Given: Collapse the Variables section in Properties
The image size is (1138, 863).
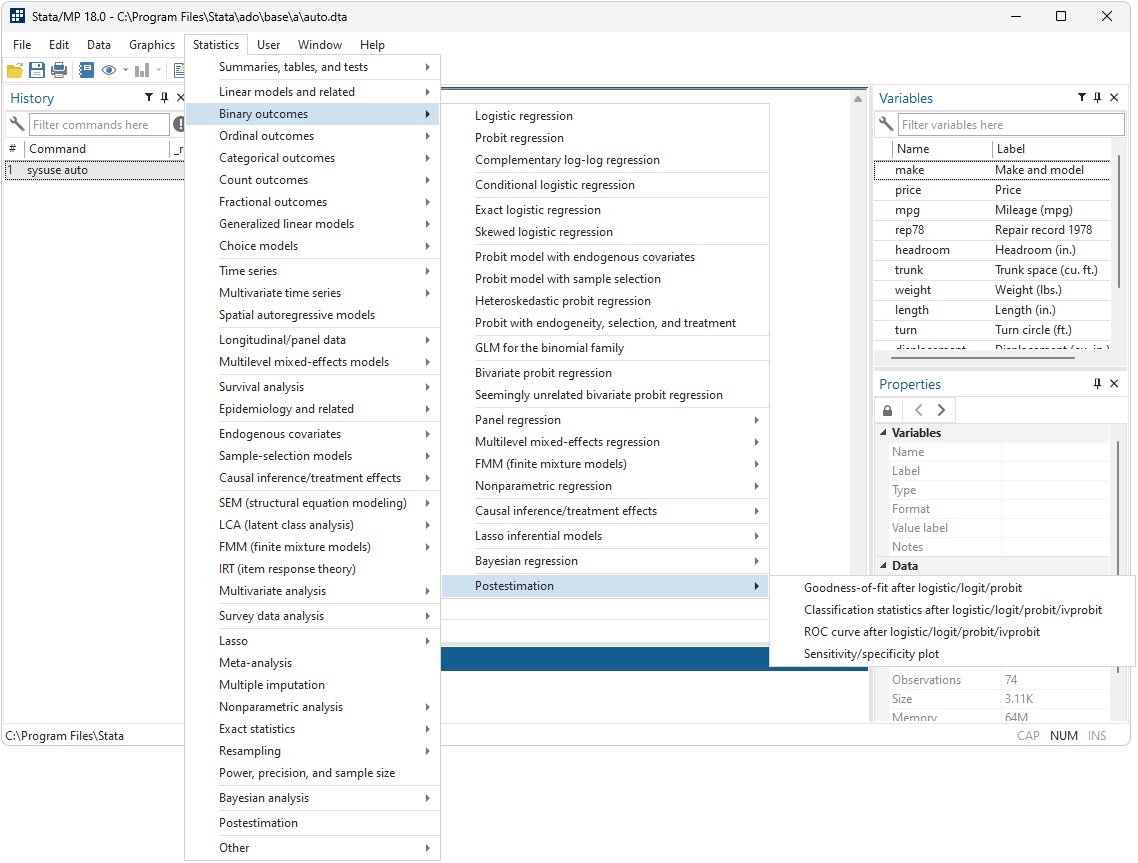Looking at the screenshot, I should pyautogui.click(x=883, y=433).
